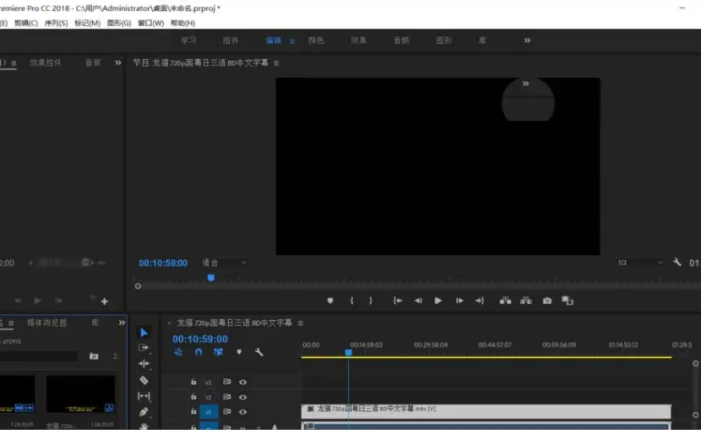Select the Ripple Edit tool
The image size is (701, 434).
pos(144,364)
